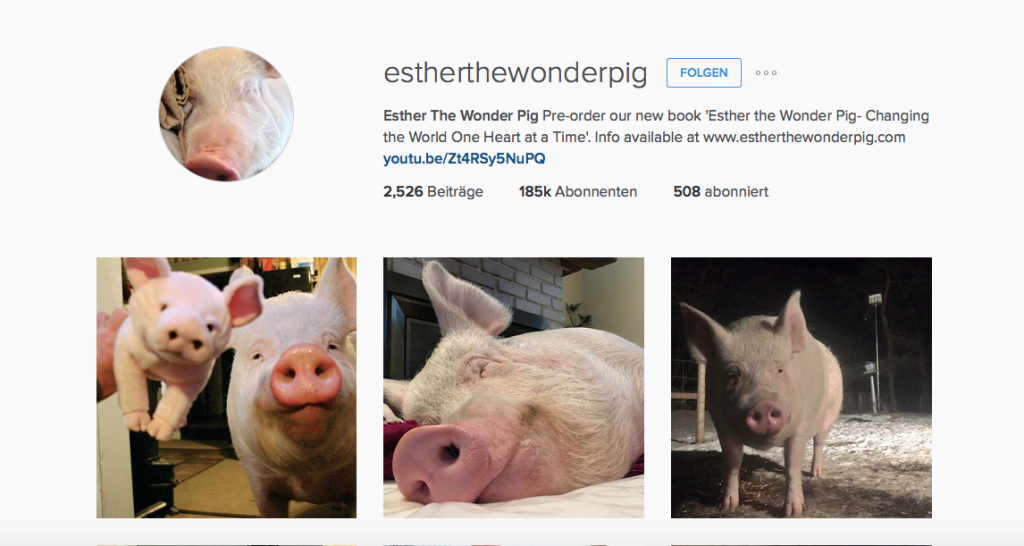Click the FOLGEN follow button
The width and height of the screenshot is (1024, 546).
tap(704, 72)
